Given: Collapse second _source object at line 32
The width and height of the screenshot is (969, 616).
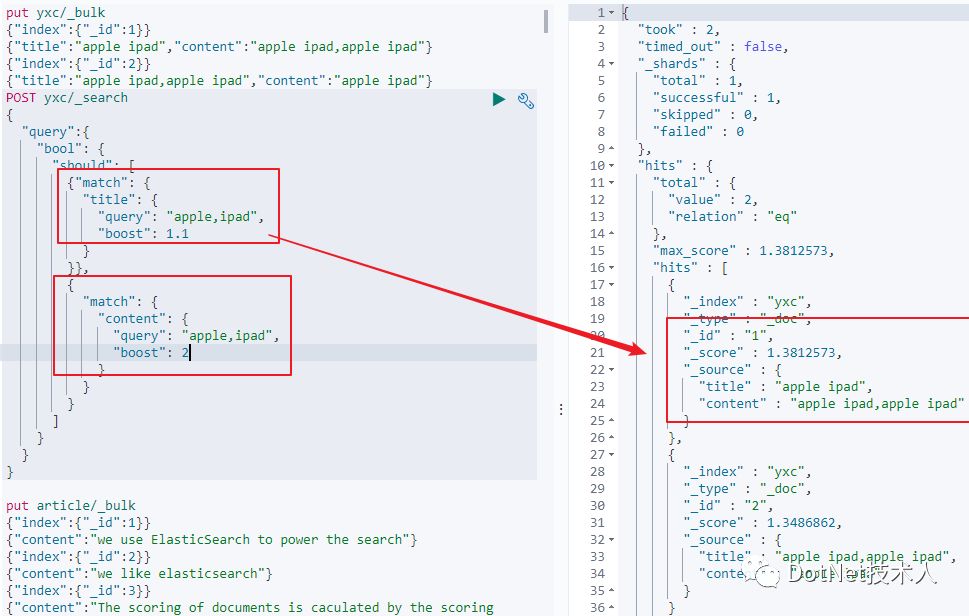Looking at the screenshot, I should pyautogui.click(x=612, y=539).
